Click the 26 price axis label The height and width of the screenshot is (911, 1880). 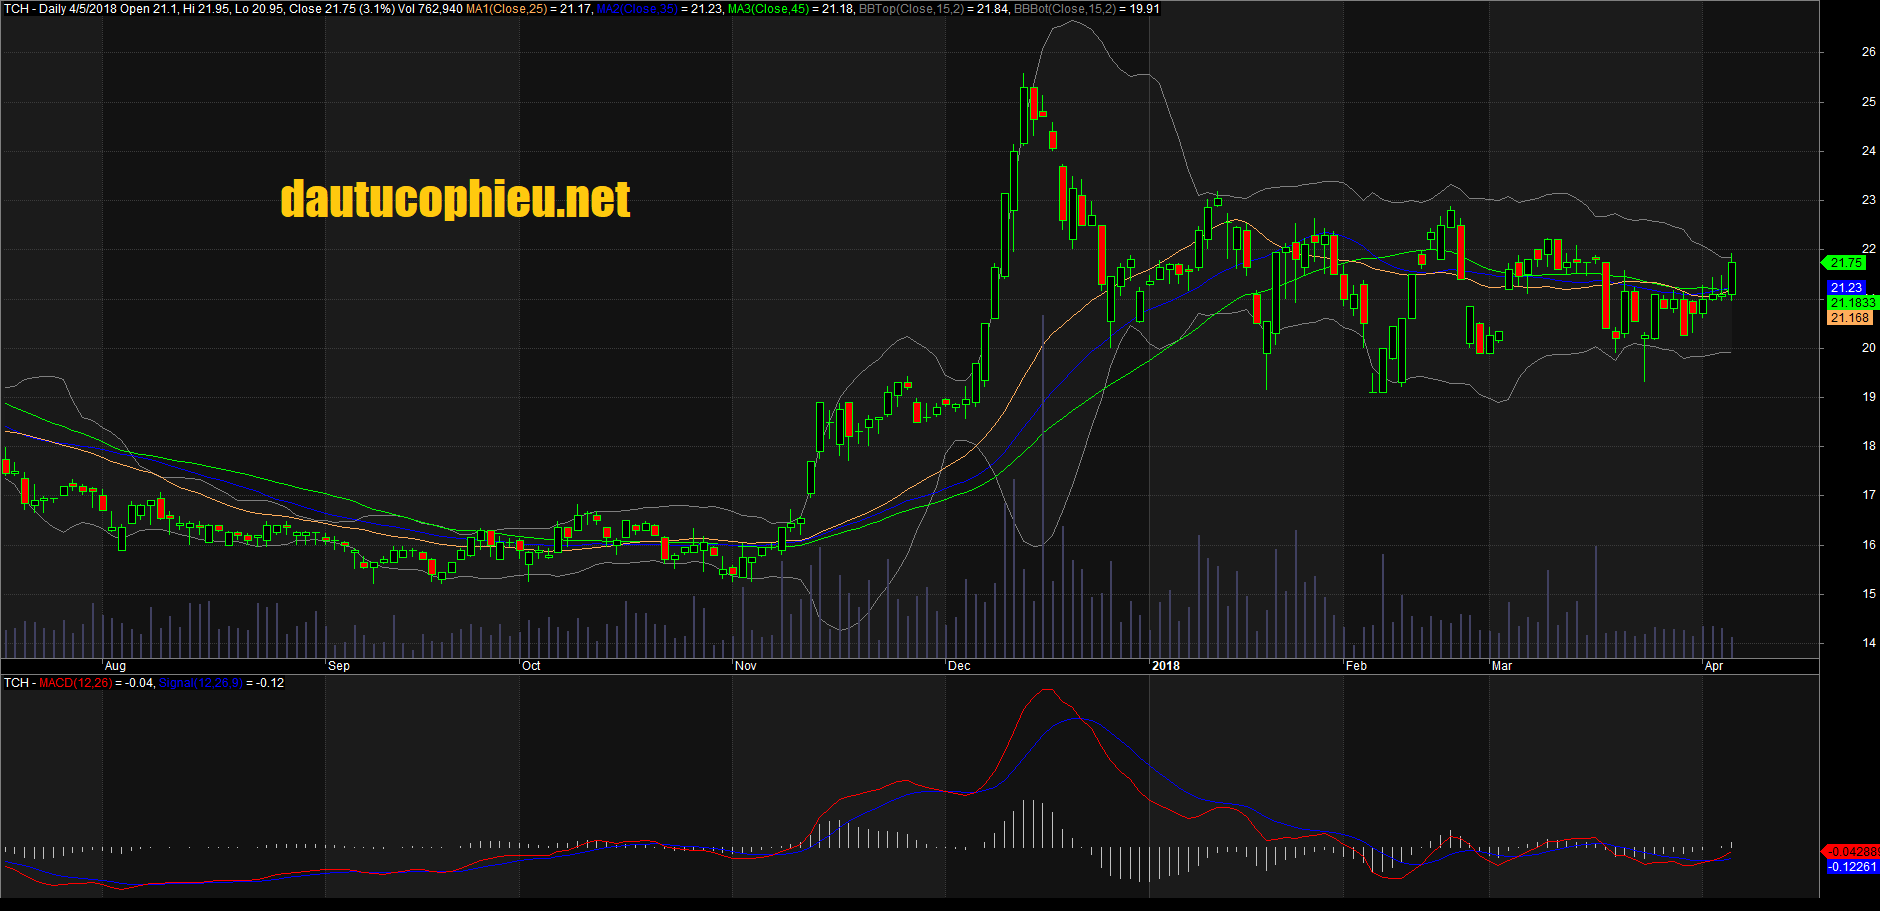tap(1868, 52)
